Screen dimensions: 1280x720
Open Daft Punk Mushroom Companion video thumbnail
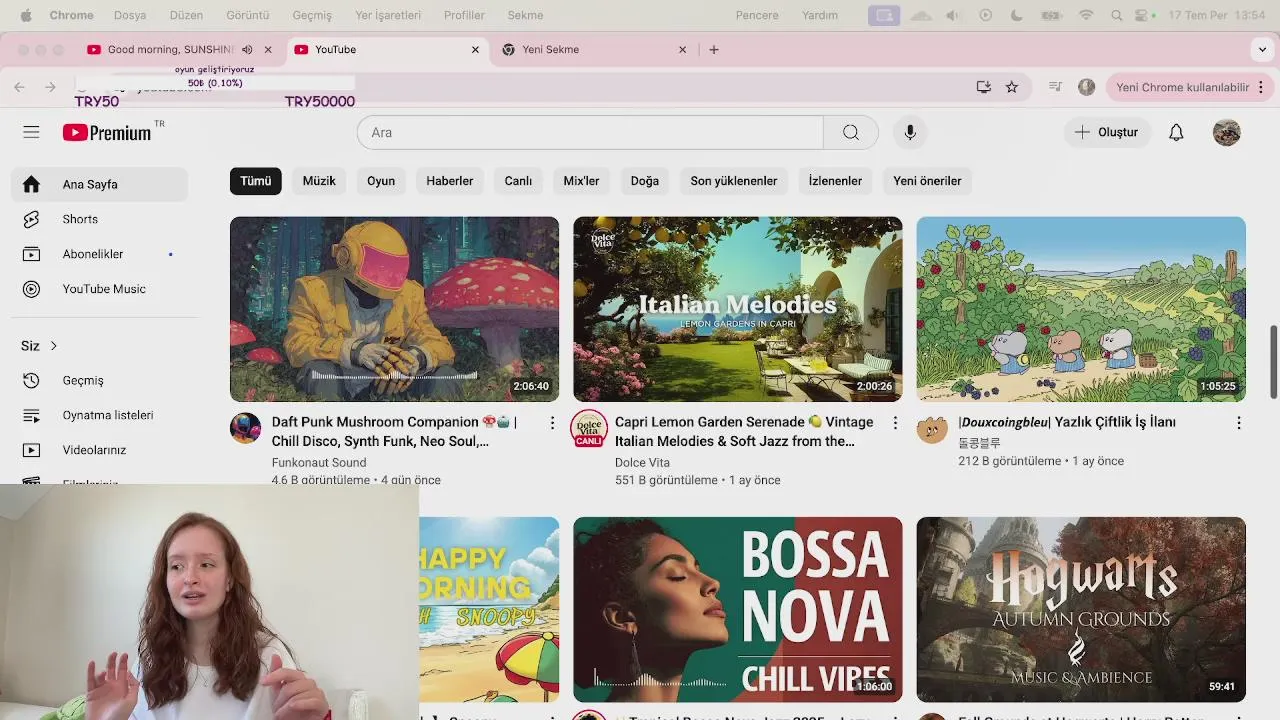[x=394, y=309]
